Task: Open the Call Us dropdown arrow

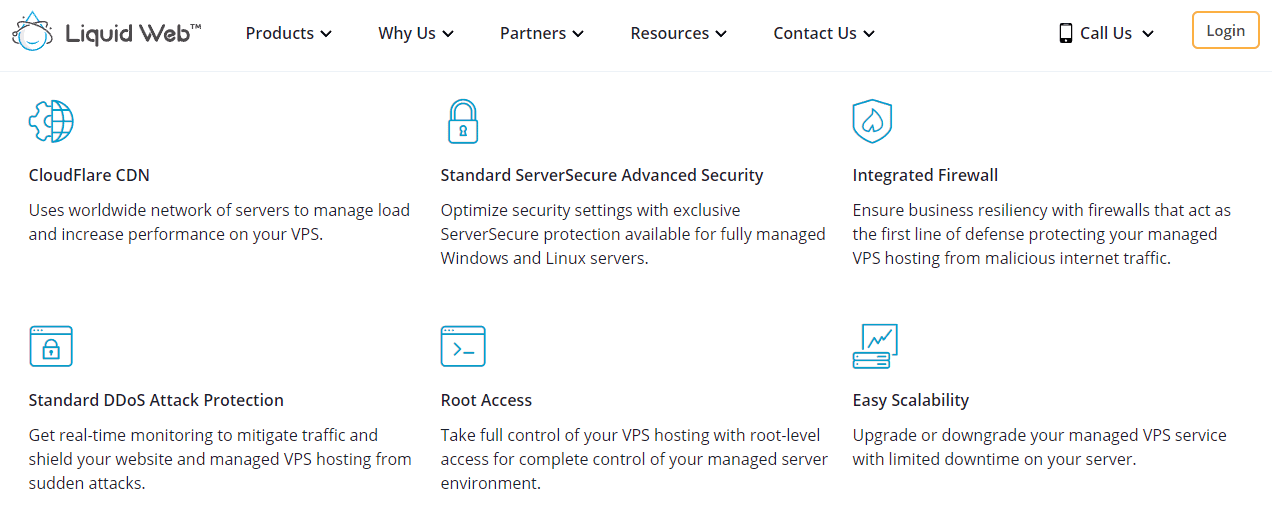Action: pos(1147,34)
